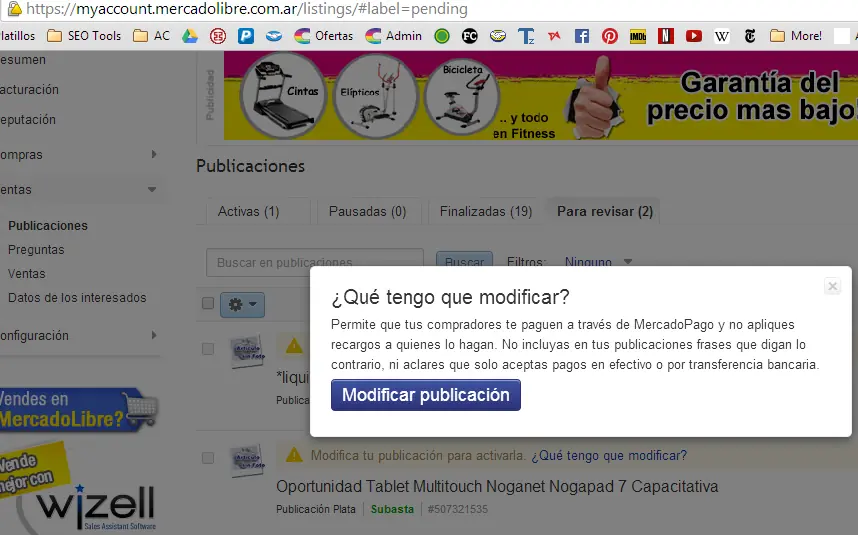This screenshot has height=535, width=858.
Task: Open the black FC bookmark icon
Action: 469,36
